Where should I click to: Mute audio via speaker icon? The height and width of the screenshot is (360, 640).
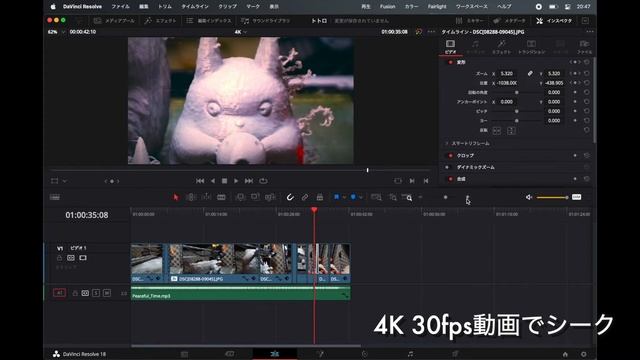[529, 197]
